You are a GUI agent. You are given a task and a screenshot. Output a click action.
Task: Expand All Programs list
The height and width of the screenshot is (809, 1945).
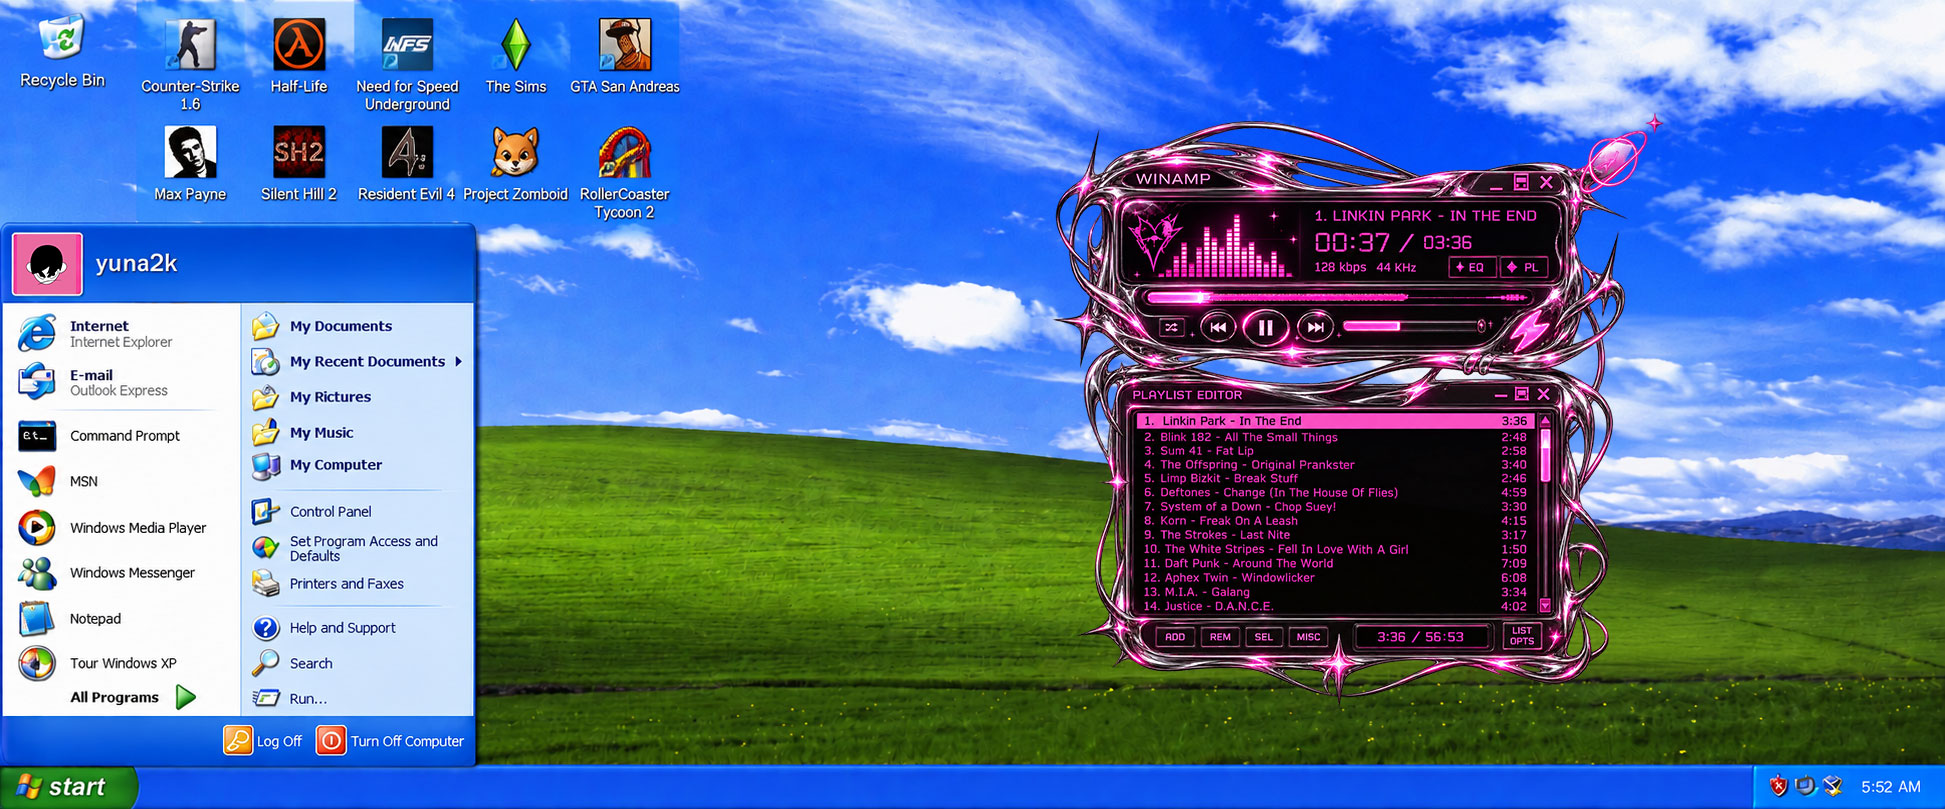[131, 697]
